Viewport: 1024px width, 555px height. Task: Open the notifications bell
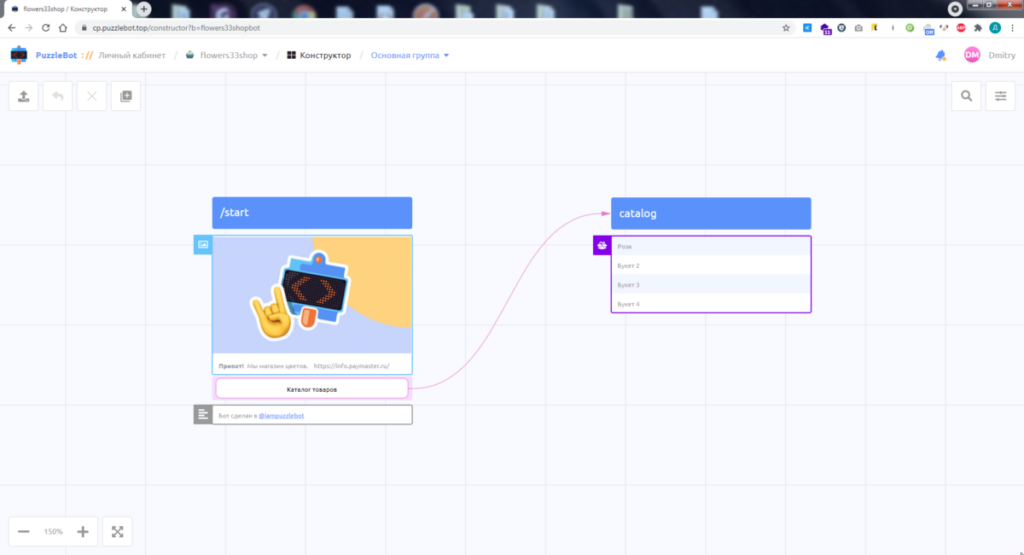(940, 56)
